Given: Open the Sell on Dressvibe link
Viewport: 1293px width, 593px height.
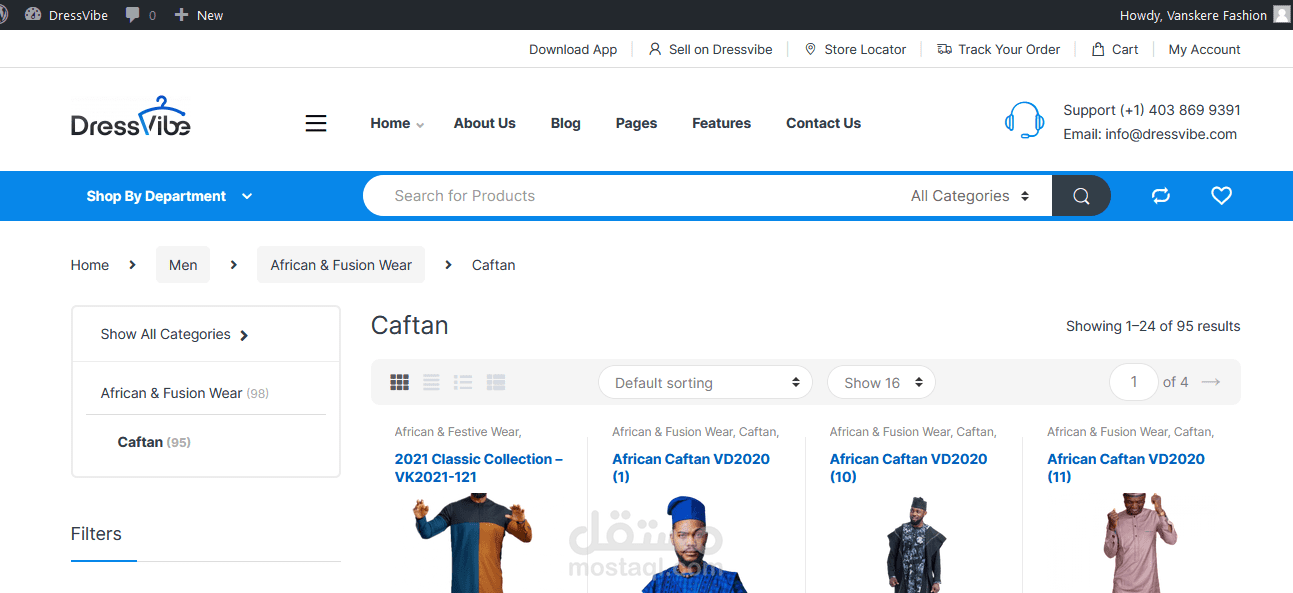Looking at the screenshot, I should click(x=710, y=49).
